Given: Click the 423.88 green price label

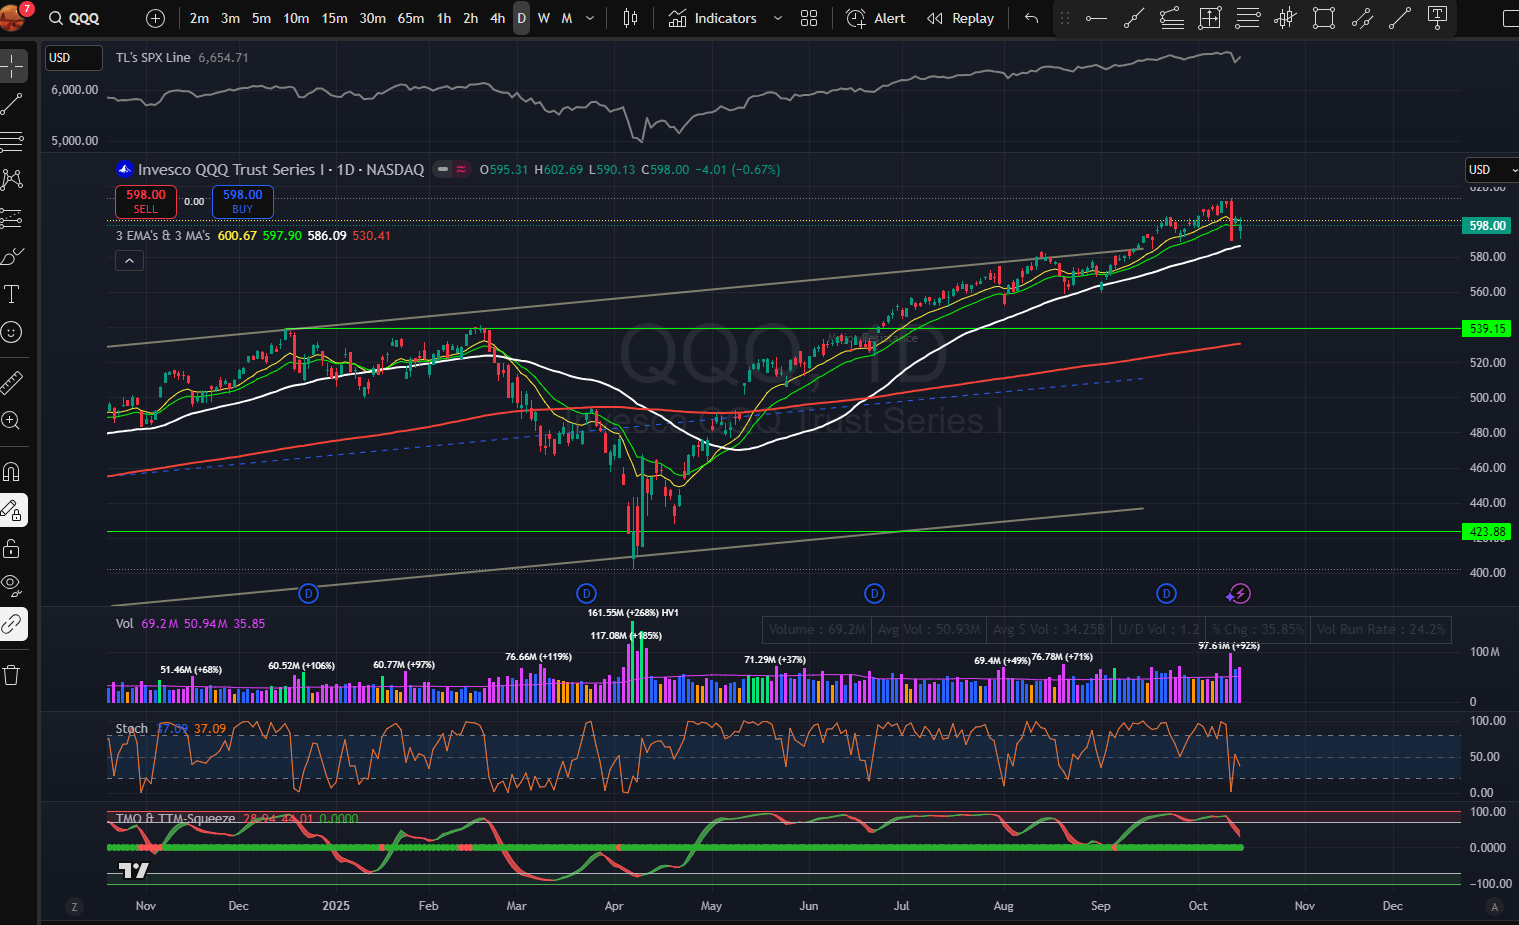Looking at the screenshot, I should point(1487,532).
